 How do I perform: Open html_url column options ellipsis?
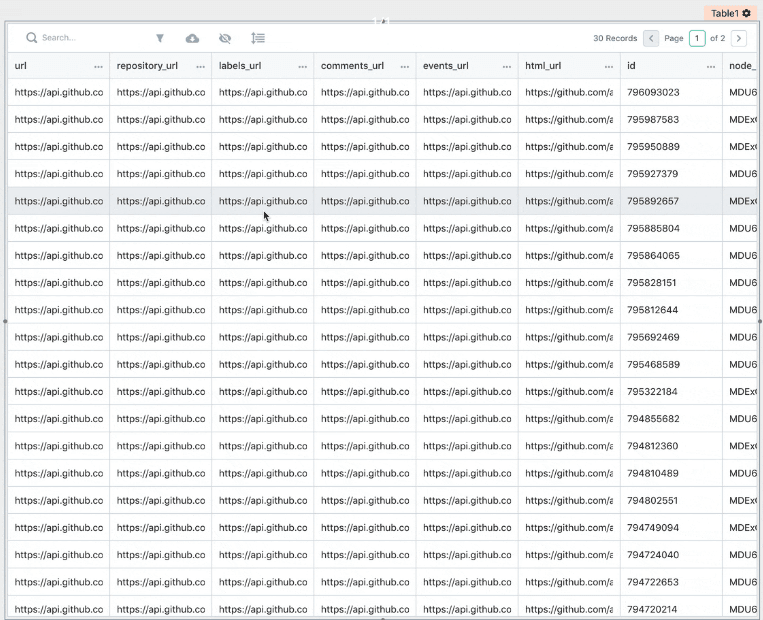click(x=609, y=67)
